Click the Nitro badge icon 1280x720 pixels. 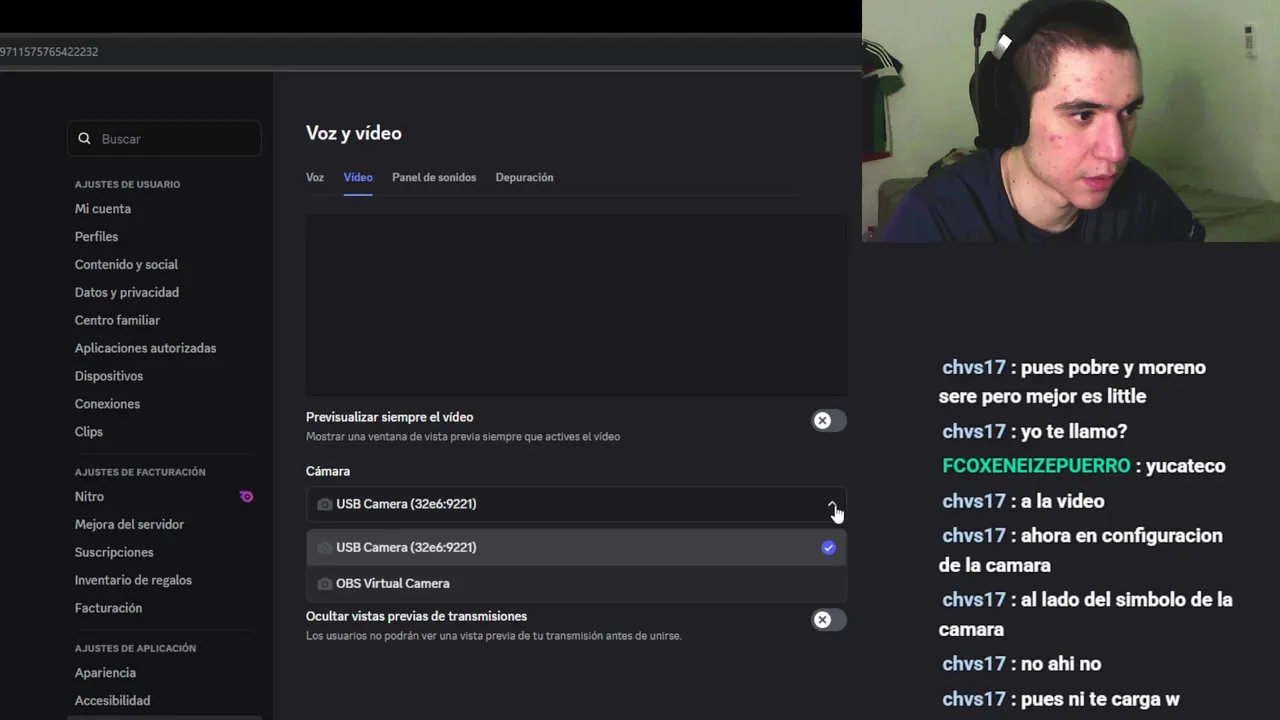tap(246, 496)
